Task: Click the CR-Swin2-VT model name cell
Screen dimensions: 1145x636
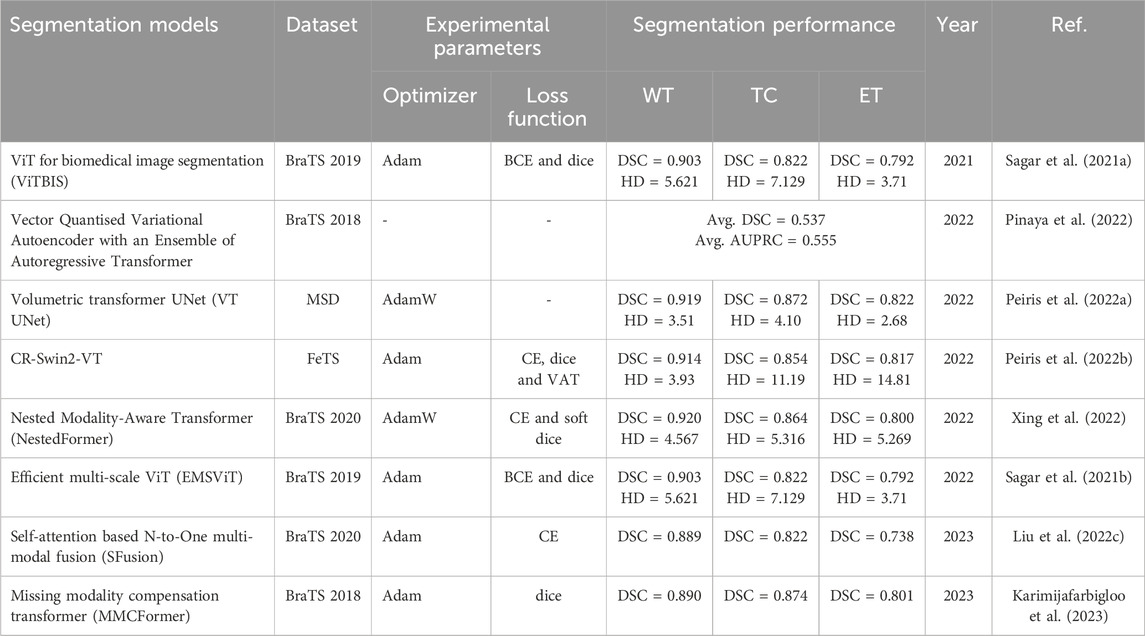Action: click(x=56, y=359)
